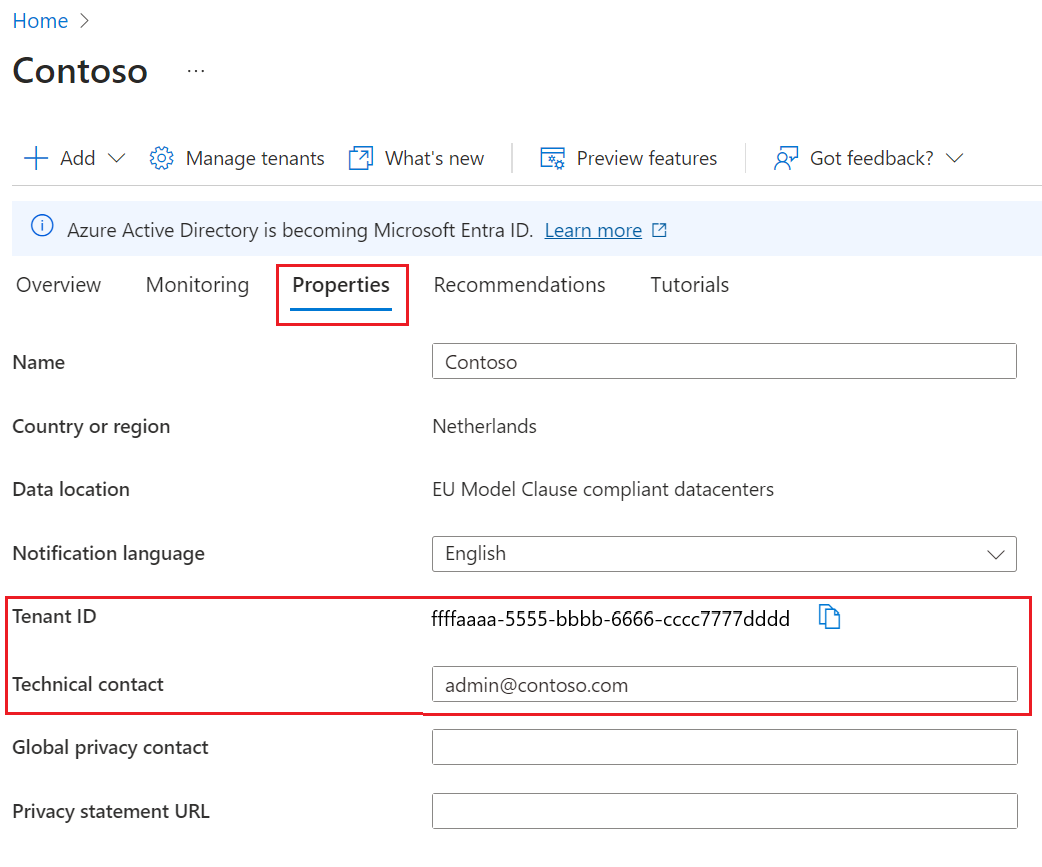
Task: Click the info icon in the banner
Action: point(43,226)
